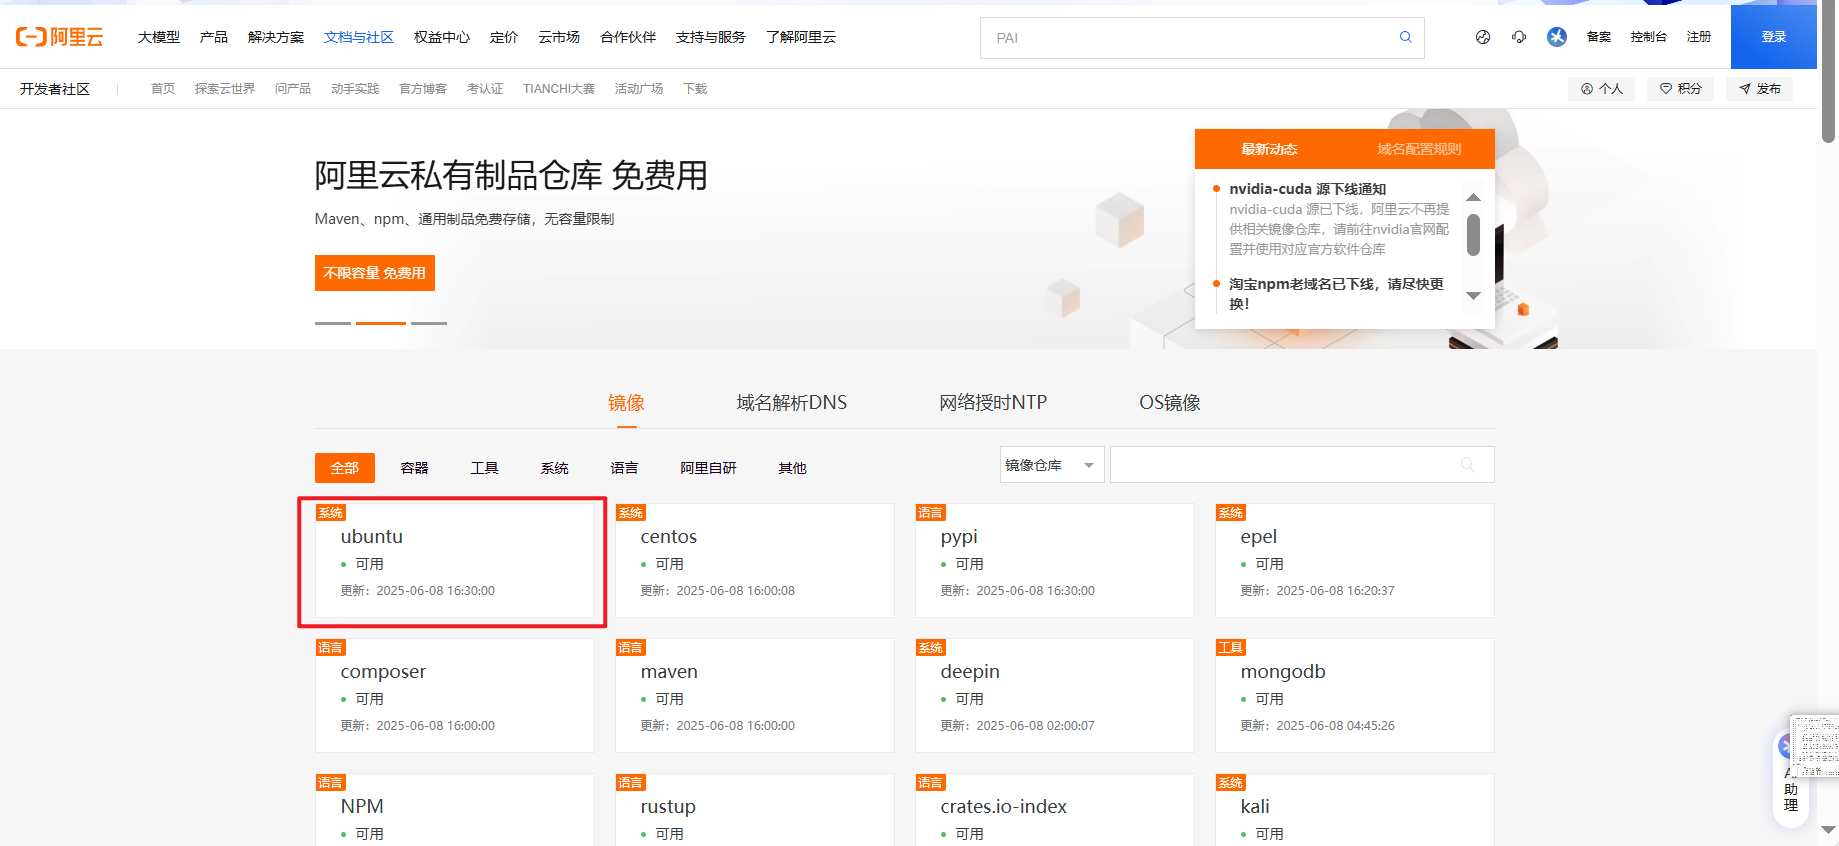The height and width of the screenshot is (846, 1839).
Task: Open 产品 menu
Action: (214, 37)
